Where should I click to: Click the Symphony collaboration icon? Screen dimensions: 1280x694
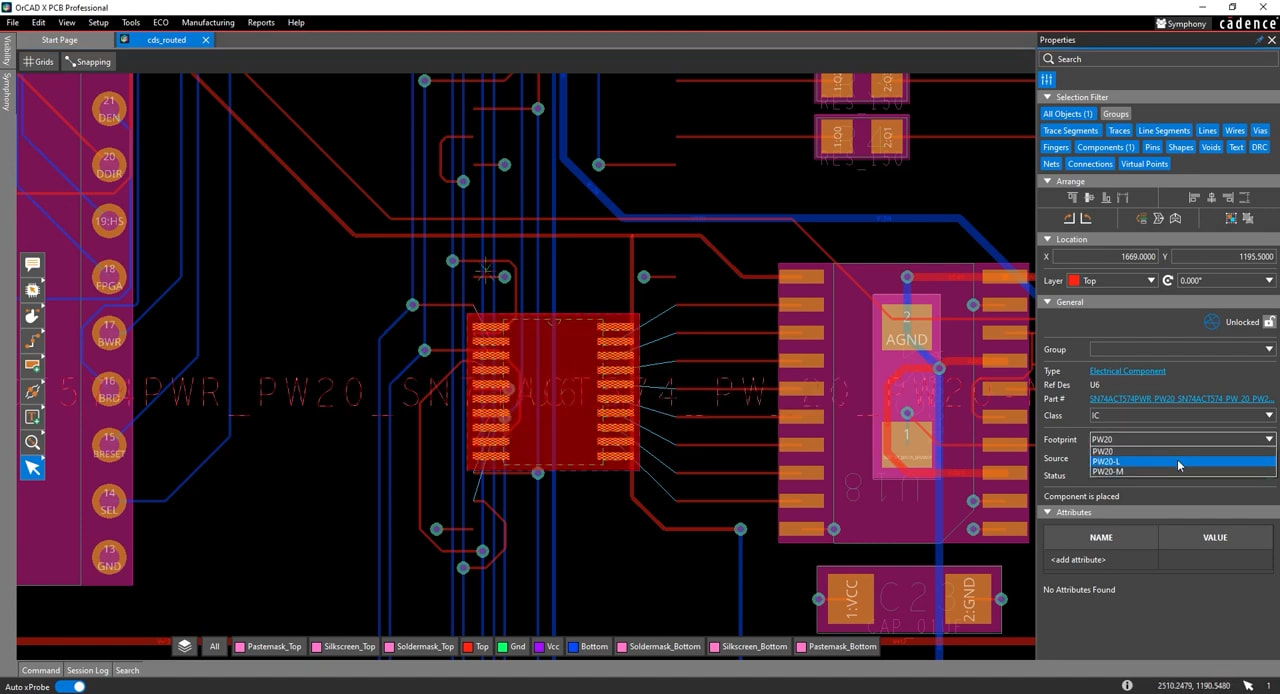point(1161,23)
